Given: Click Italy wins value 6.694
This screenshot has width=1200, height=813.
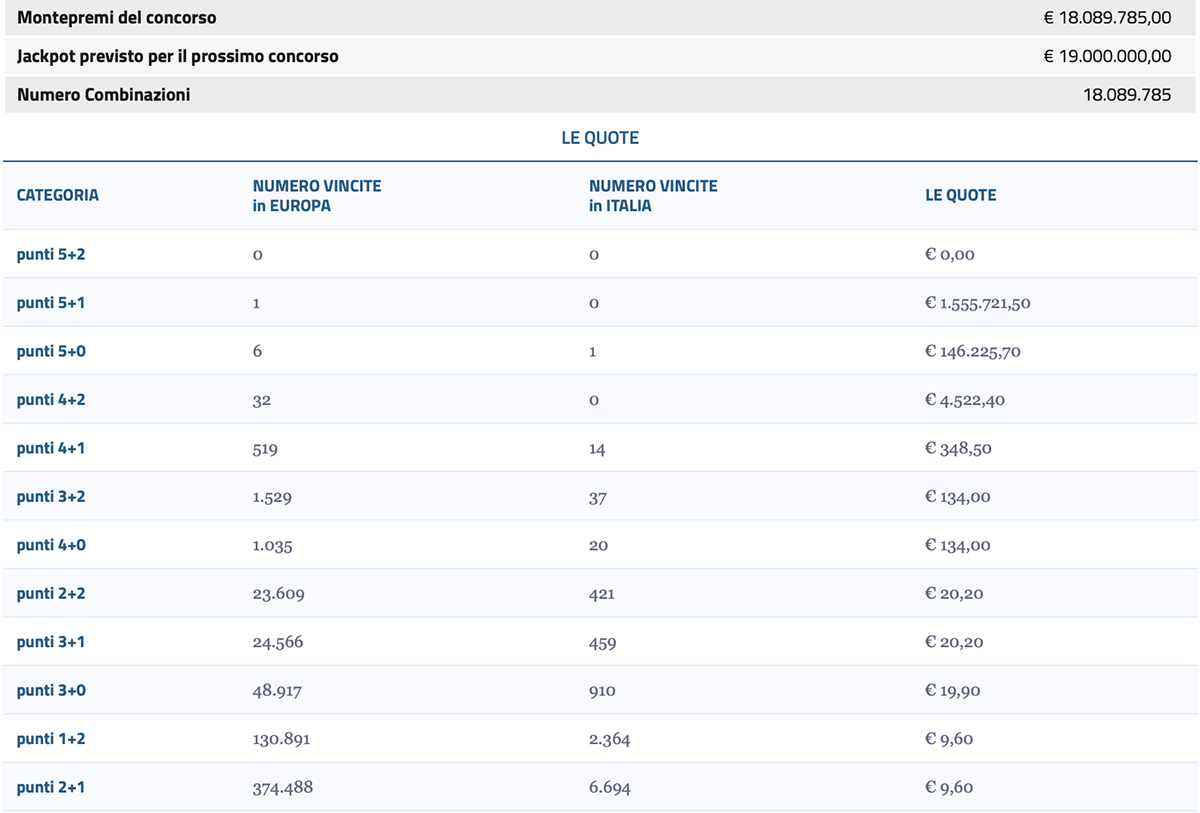Looking at the screenshot, I should (610, 788).
